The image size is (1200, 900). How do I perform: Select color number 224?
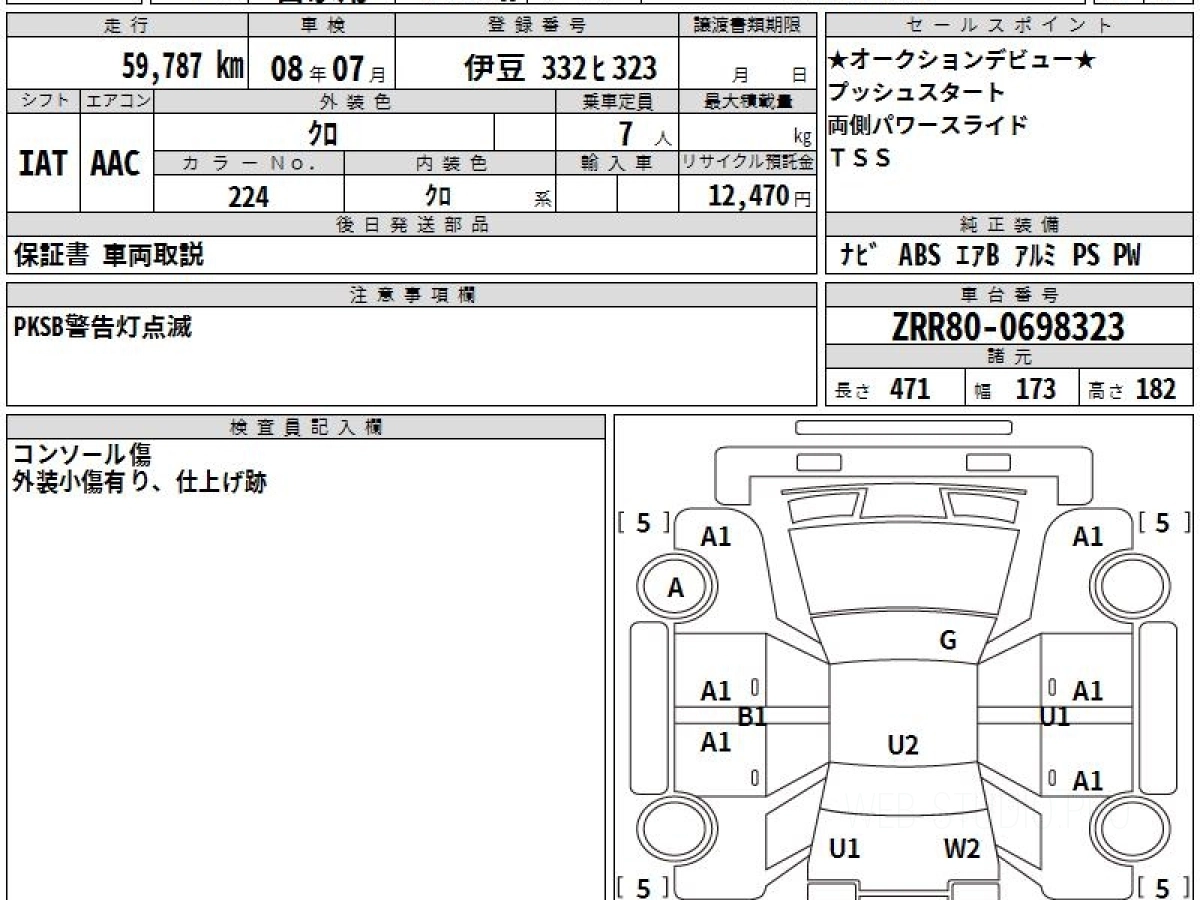[x=248, y=196]
